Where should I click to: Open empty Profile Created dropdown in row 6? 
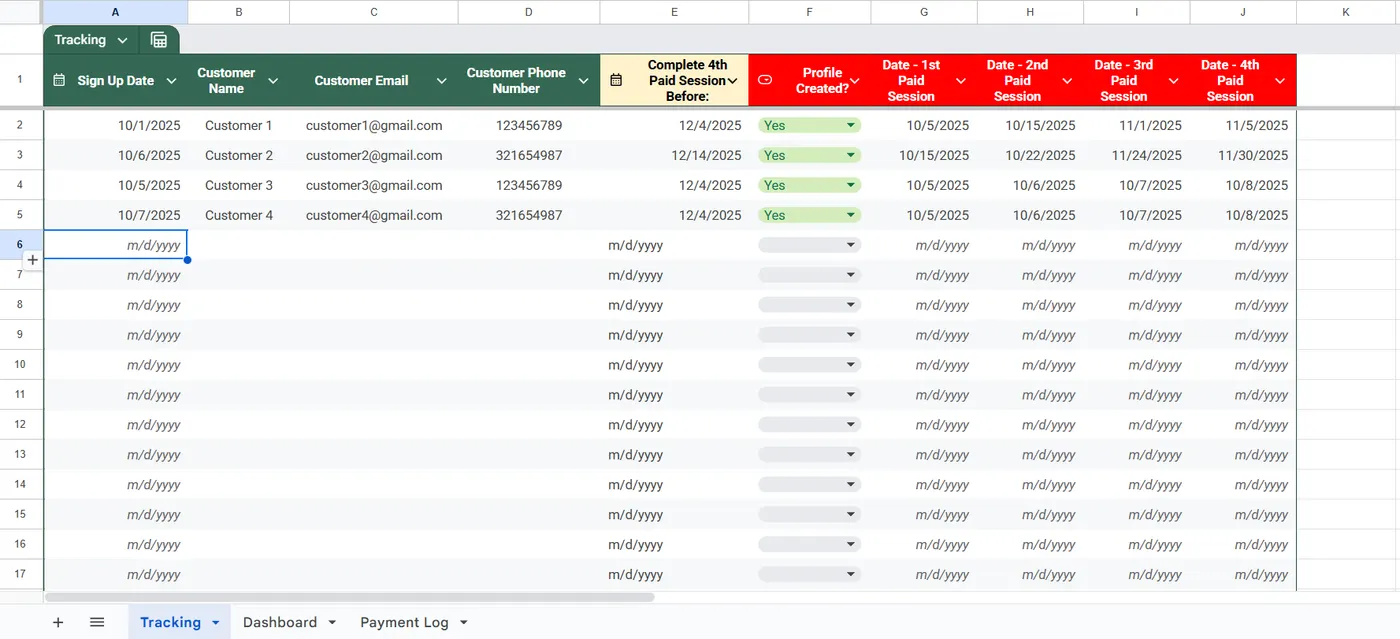click(809, 245)
